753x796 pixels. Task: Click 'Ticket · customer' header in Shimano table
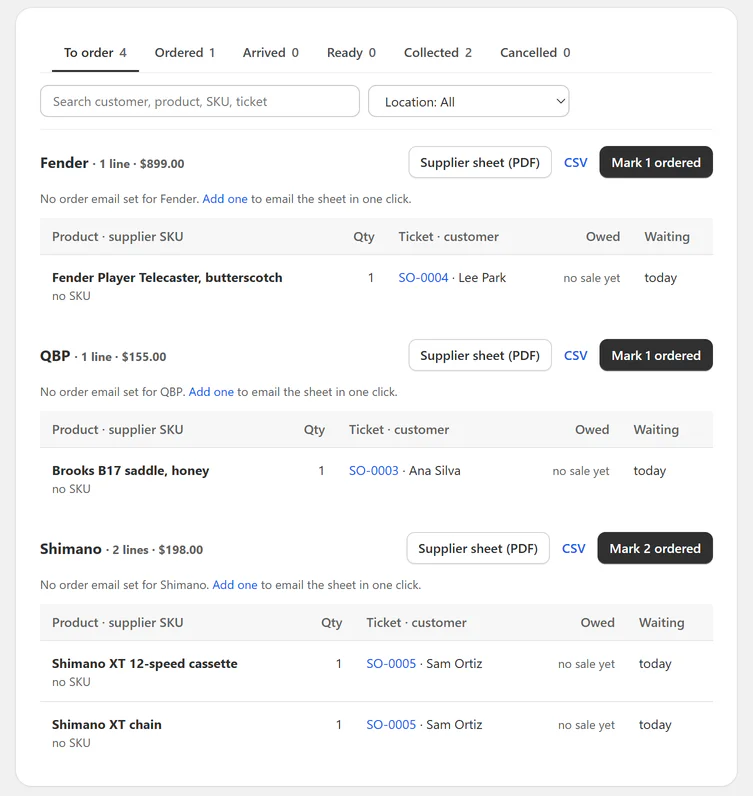click(x=416, y=622)
